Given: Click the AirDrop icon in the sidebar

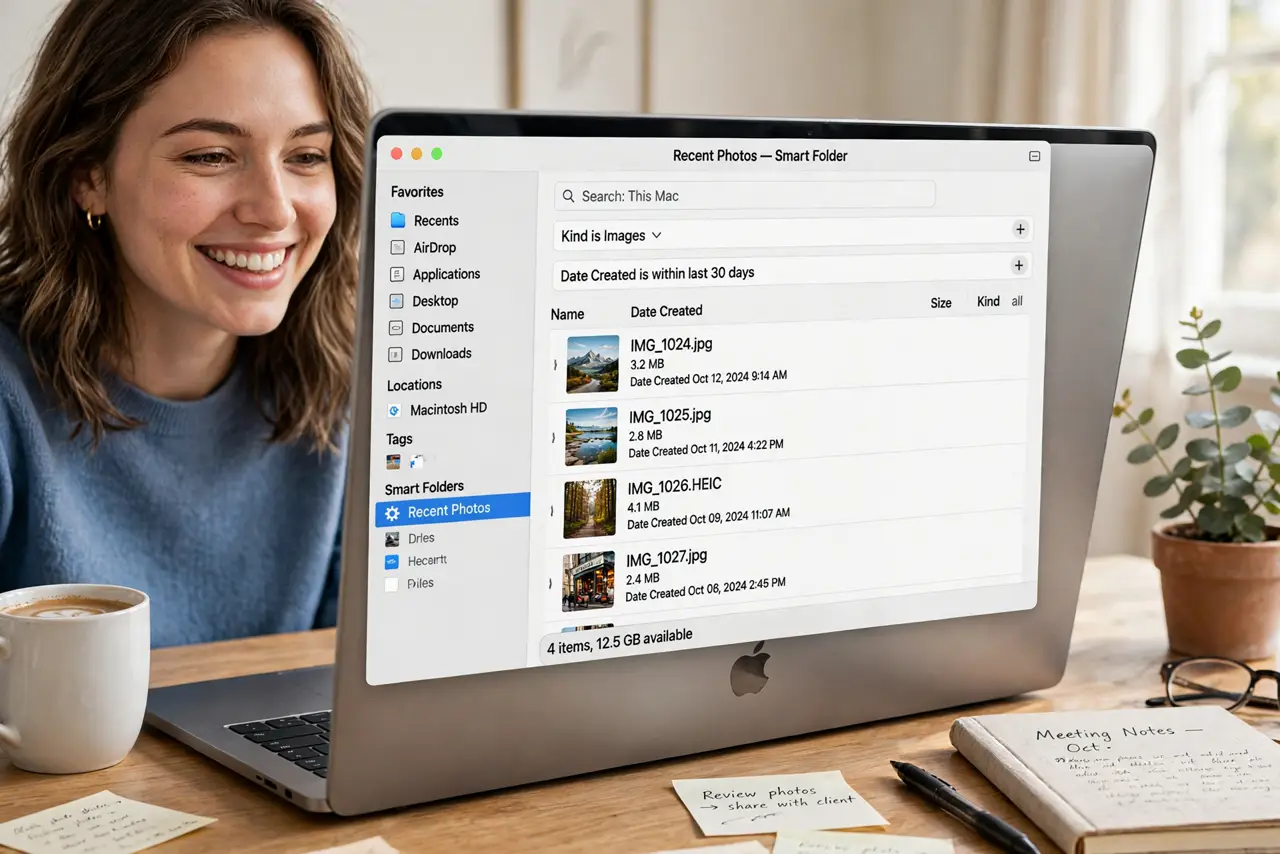Looking at the screenshot, I should coord(397,247).
